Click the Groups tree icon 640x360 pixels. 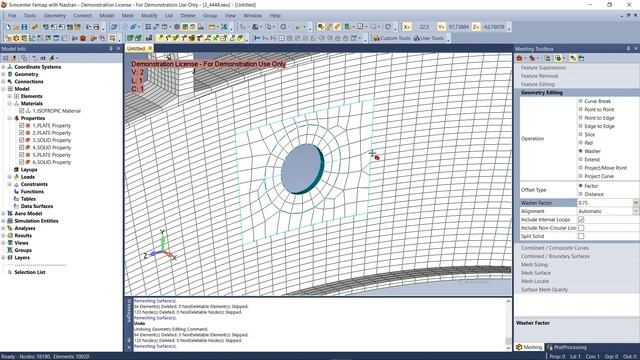pyautogui.click(x=10, y=250)
